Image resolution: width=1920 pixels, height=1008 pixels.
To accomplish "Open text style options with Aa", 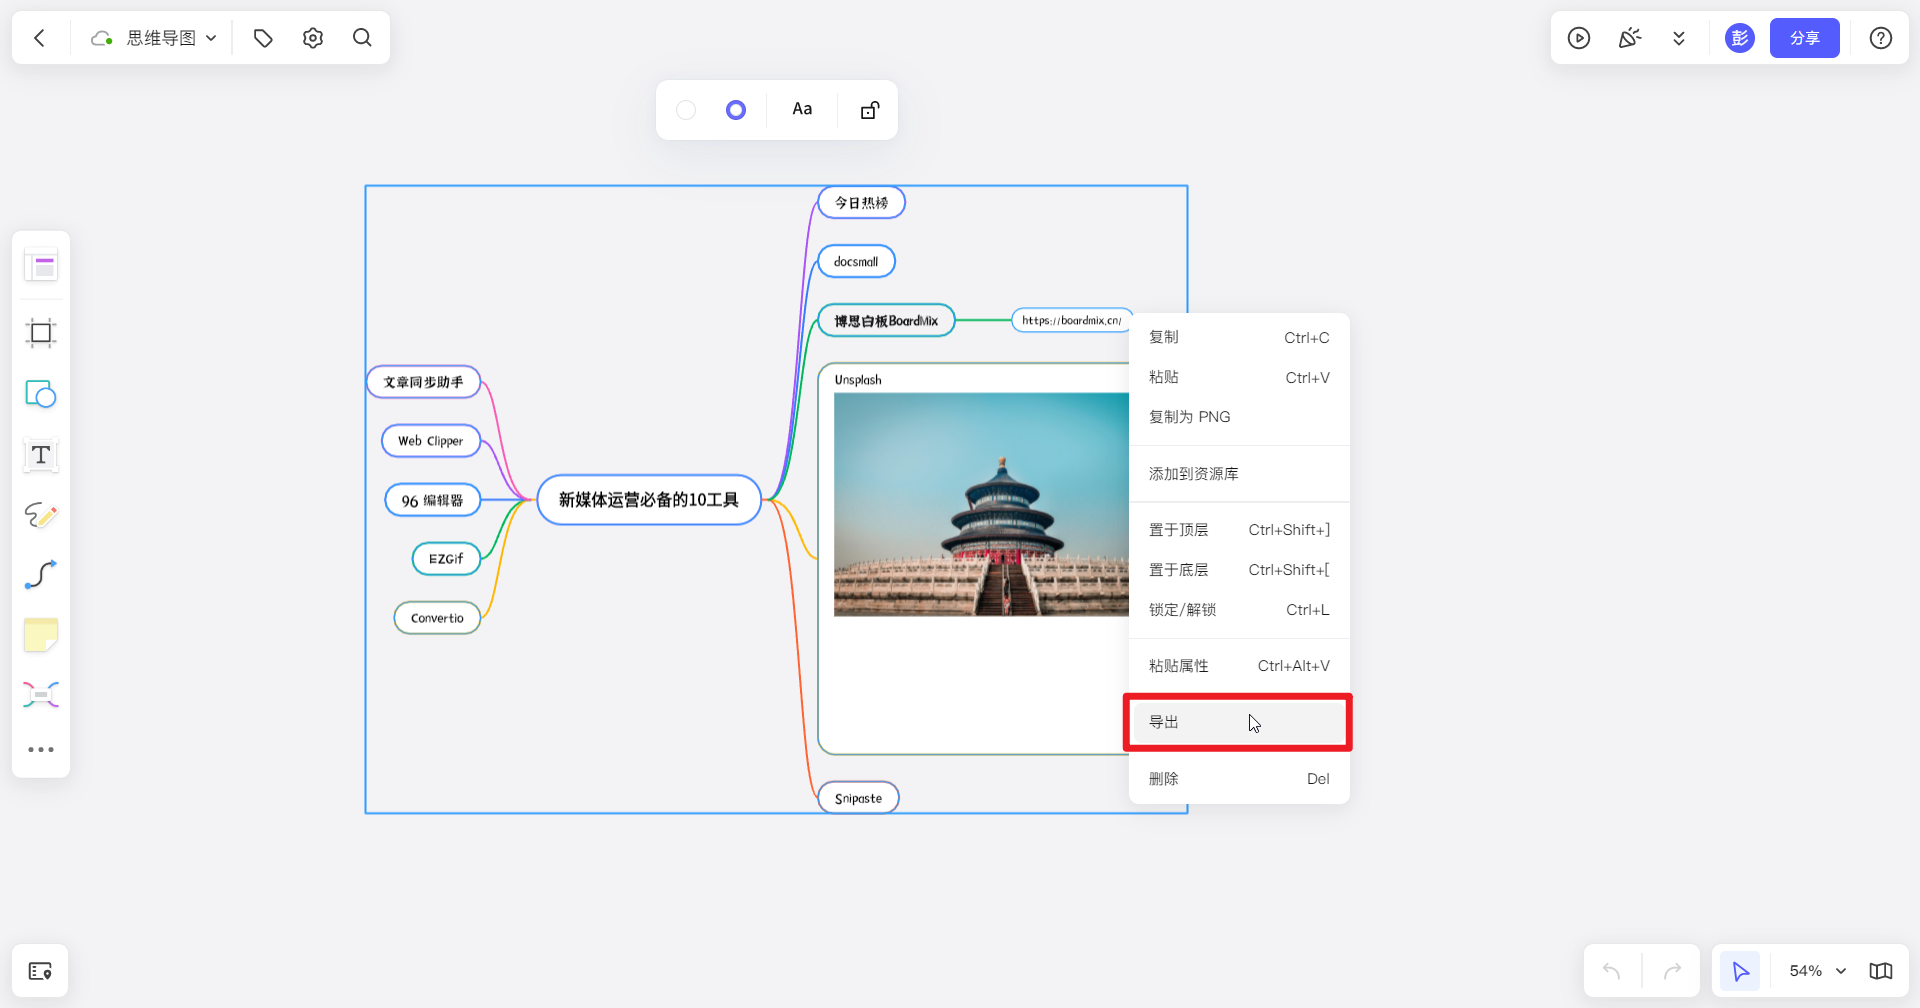I will click(801, 109).
